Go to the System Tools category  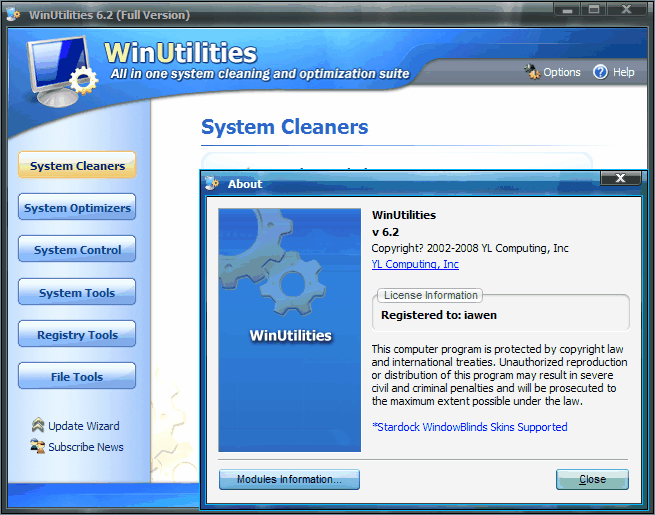(x=77, y=293)
